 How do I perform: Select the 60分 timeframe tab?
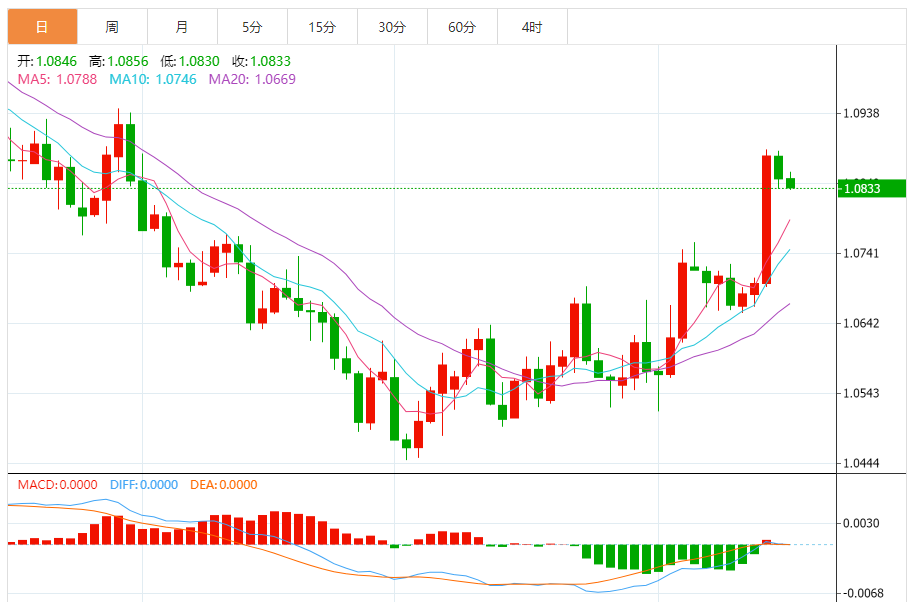tap(462, 27)
